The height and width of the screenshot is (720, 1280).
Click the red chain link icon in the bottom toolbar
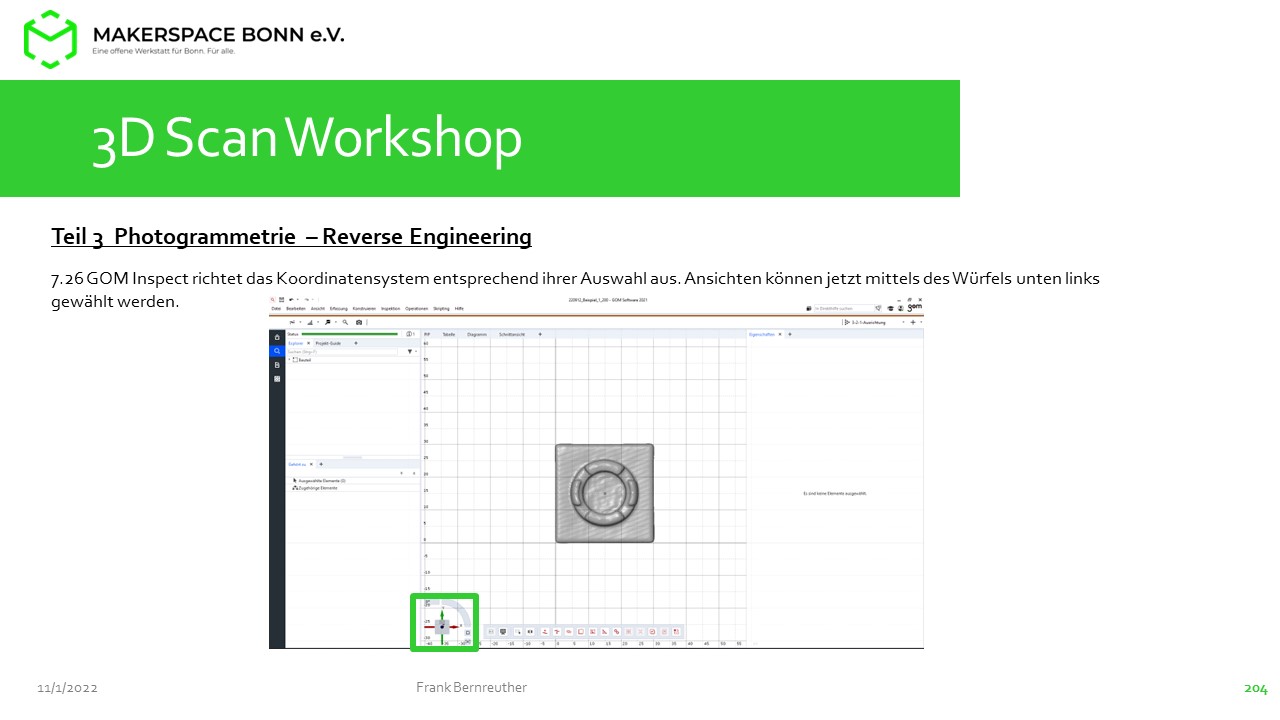616,632
